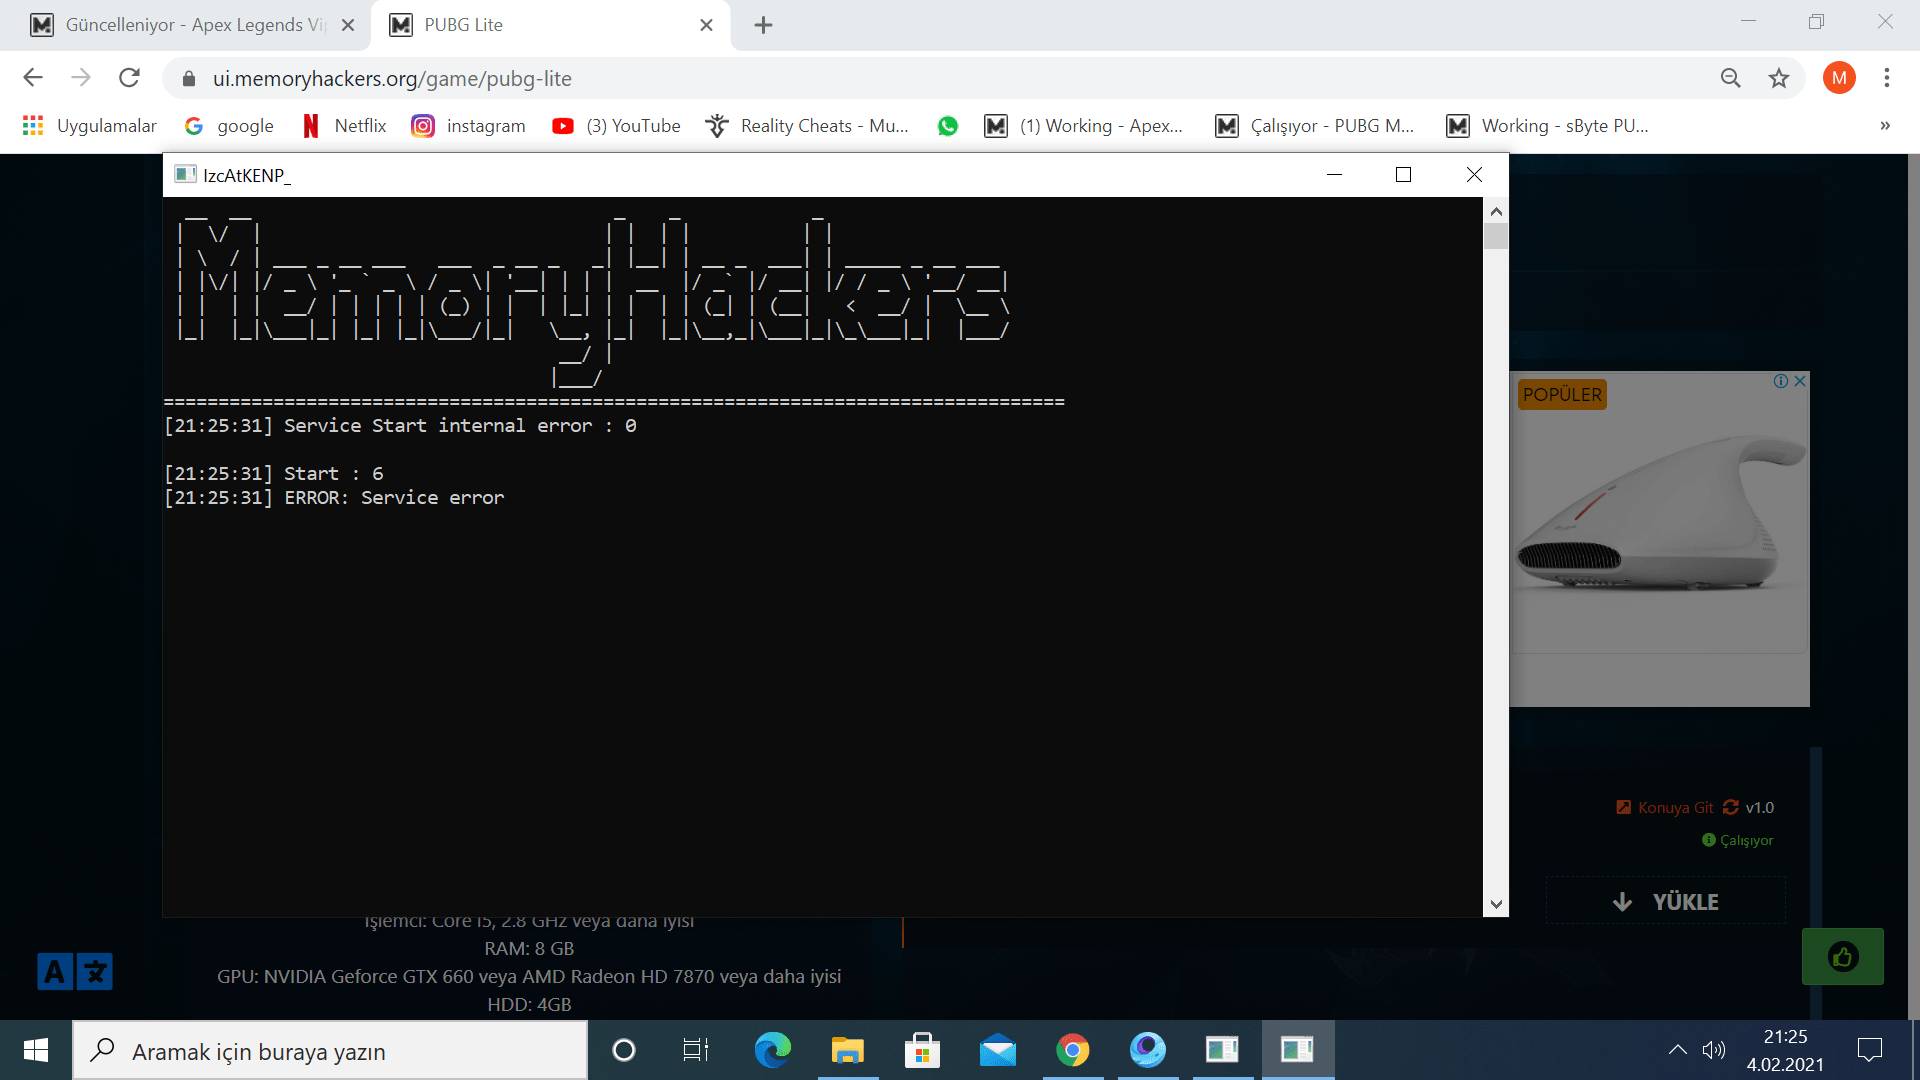Screen dimensions: 1920x1080
Task: Open the Working - sByte PU bookmark
Action: pyautogui.click(x=1548, y=126)
